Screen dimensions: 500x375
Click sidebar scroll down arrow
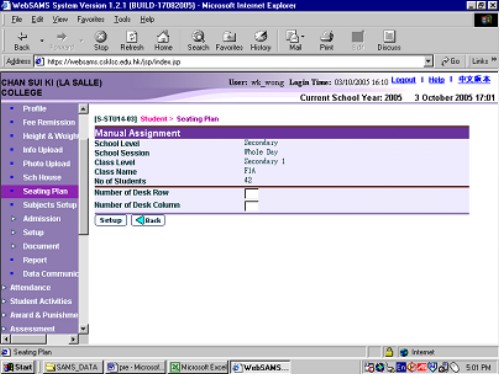coord(83,329)
